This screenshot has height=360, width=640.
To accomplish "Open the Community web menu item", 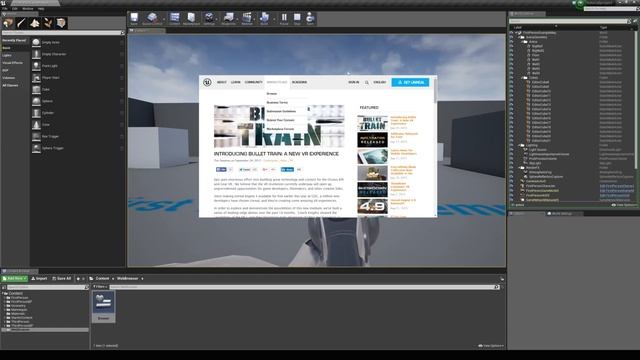I will point(253,82).
